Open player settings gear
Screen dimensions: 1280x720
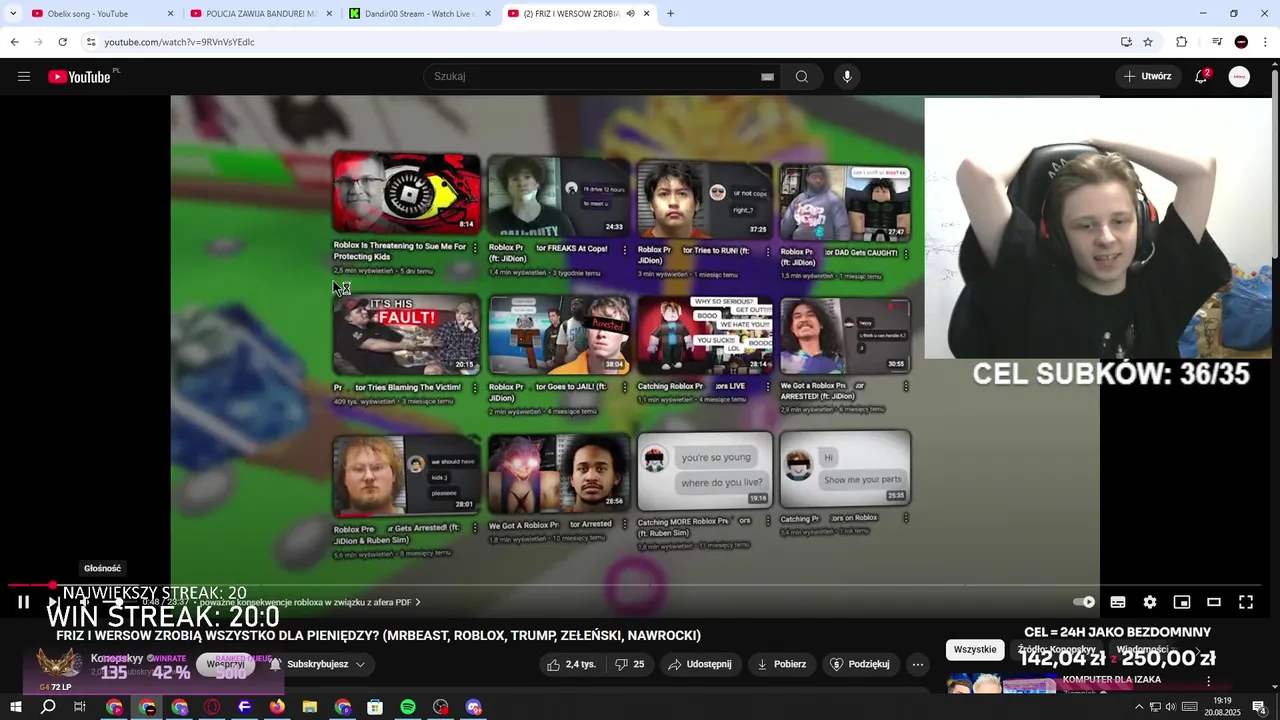1150,602
